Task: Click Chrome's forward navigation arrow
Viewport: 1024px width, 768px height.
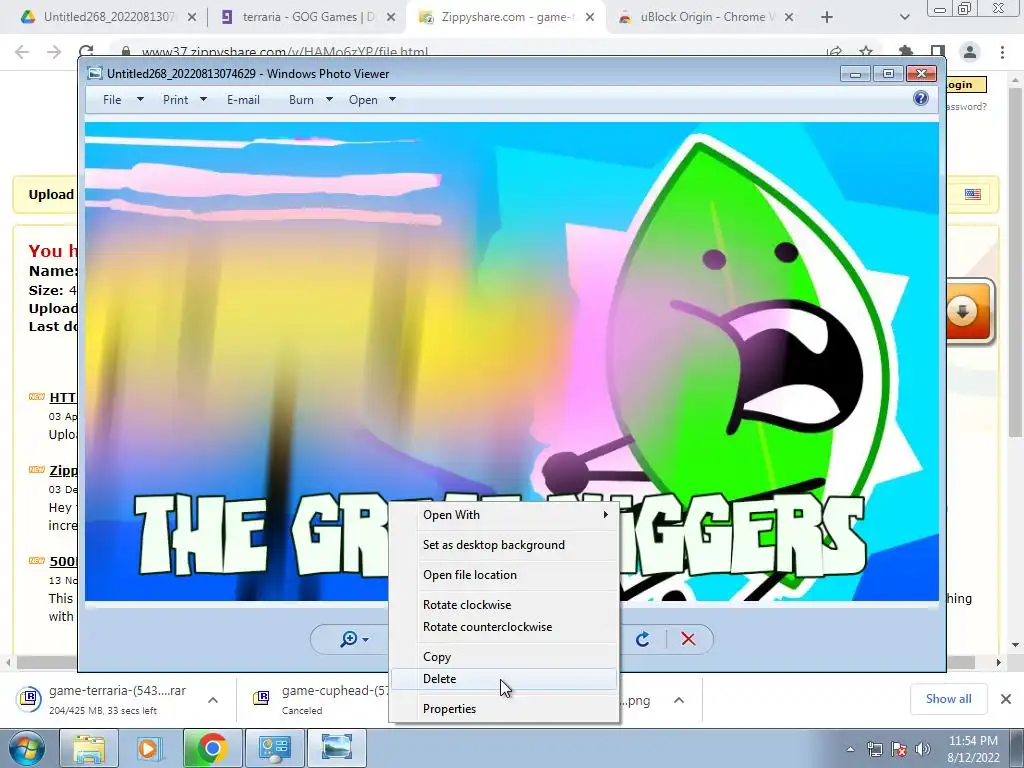Action: coord(54,52)
